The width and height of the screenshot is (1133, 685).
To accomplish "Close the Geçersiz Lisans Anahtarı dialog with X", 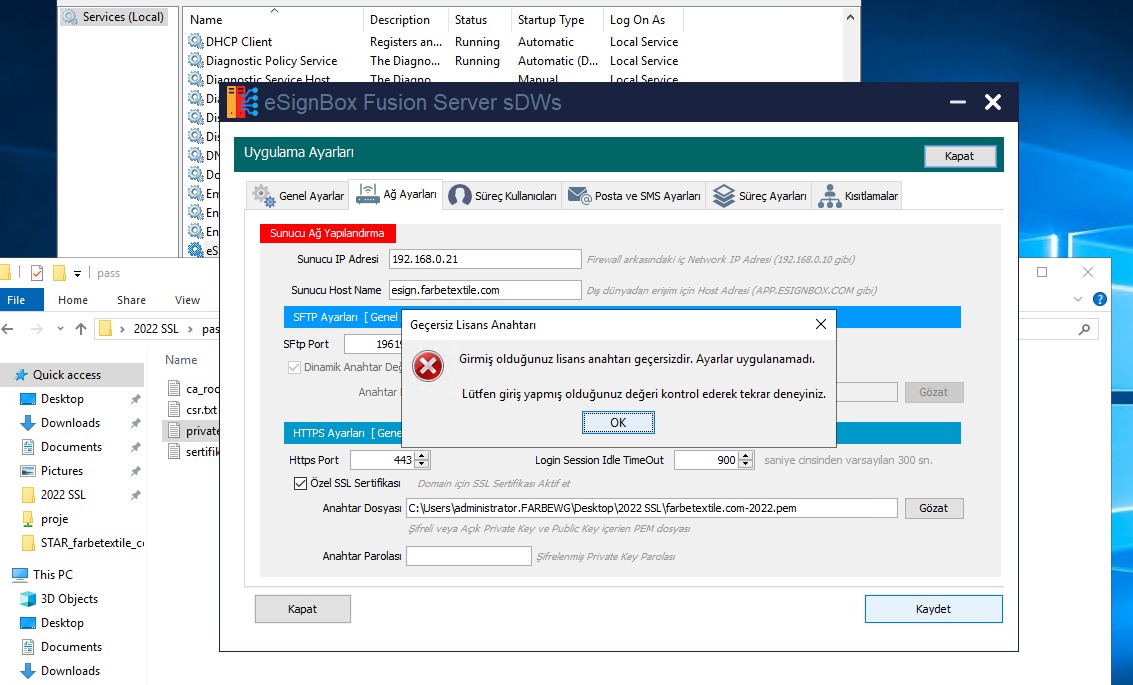I will (821, 324).
